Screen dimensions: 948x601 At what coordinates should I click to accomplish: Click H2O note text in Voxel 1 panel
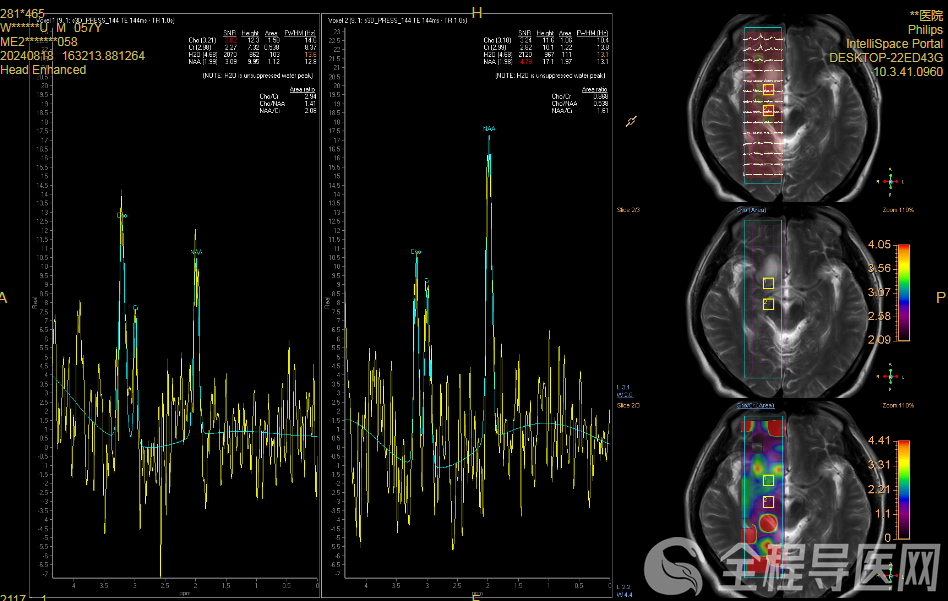click(258, 76)
